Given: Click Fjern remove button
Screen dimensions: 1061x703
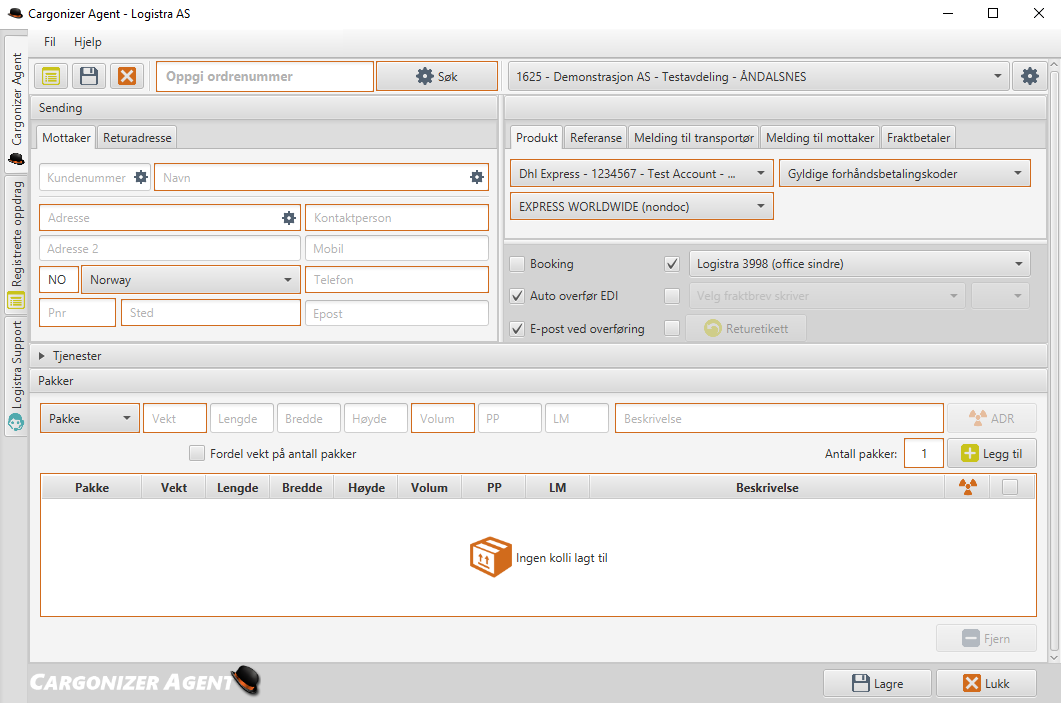Looking at the screenshot, I should tap(987, 638).
